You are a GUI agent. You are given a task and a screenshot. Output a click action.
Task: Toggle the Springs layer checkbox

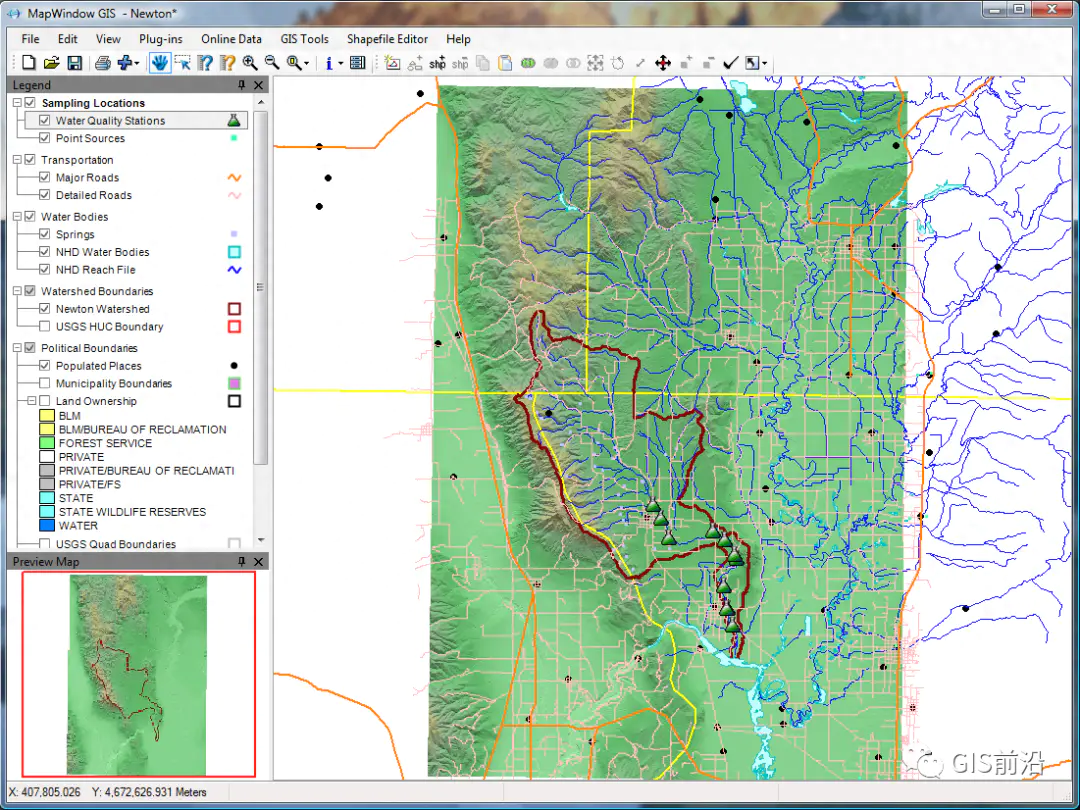(45, 235)
